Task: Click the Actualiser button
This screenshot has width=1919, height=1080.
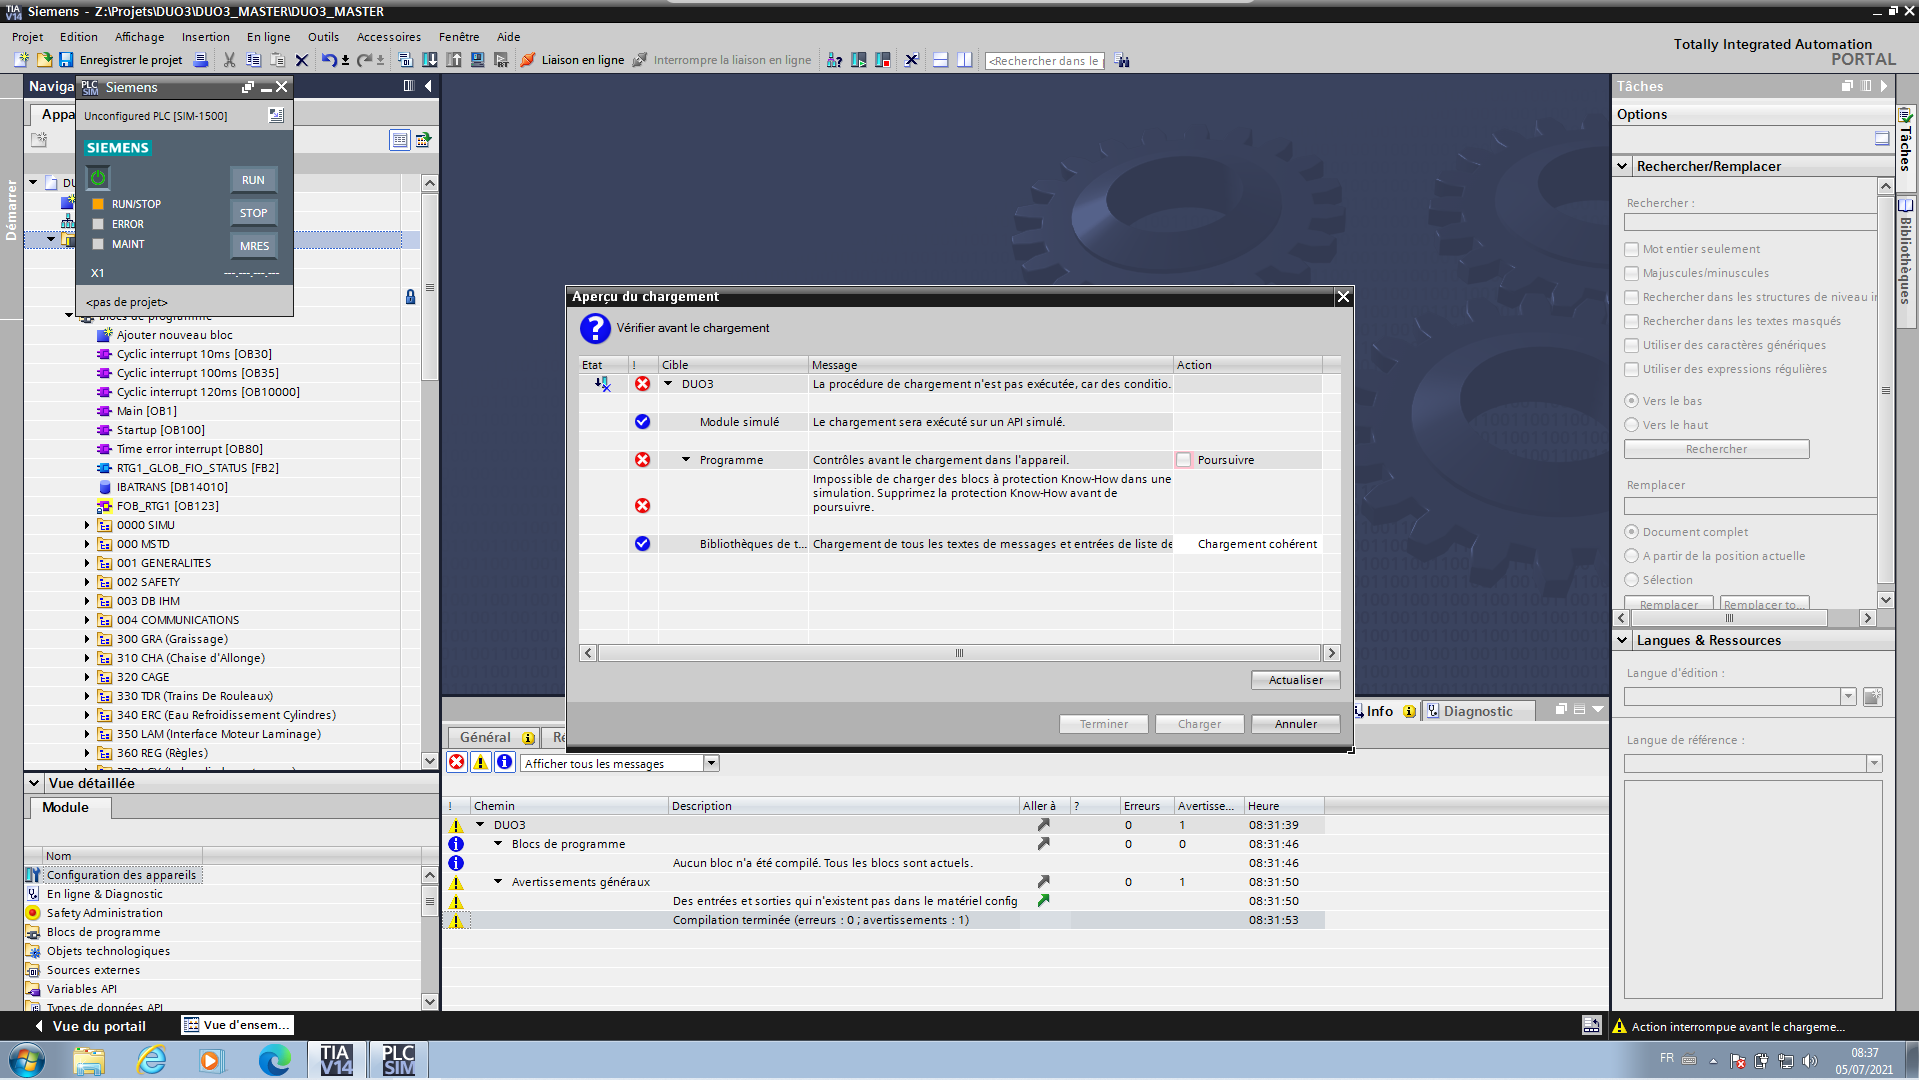Action: 1295,680
